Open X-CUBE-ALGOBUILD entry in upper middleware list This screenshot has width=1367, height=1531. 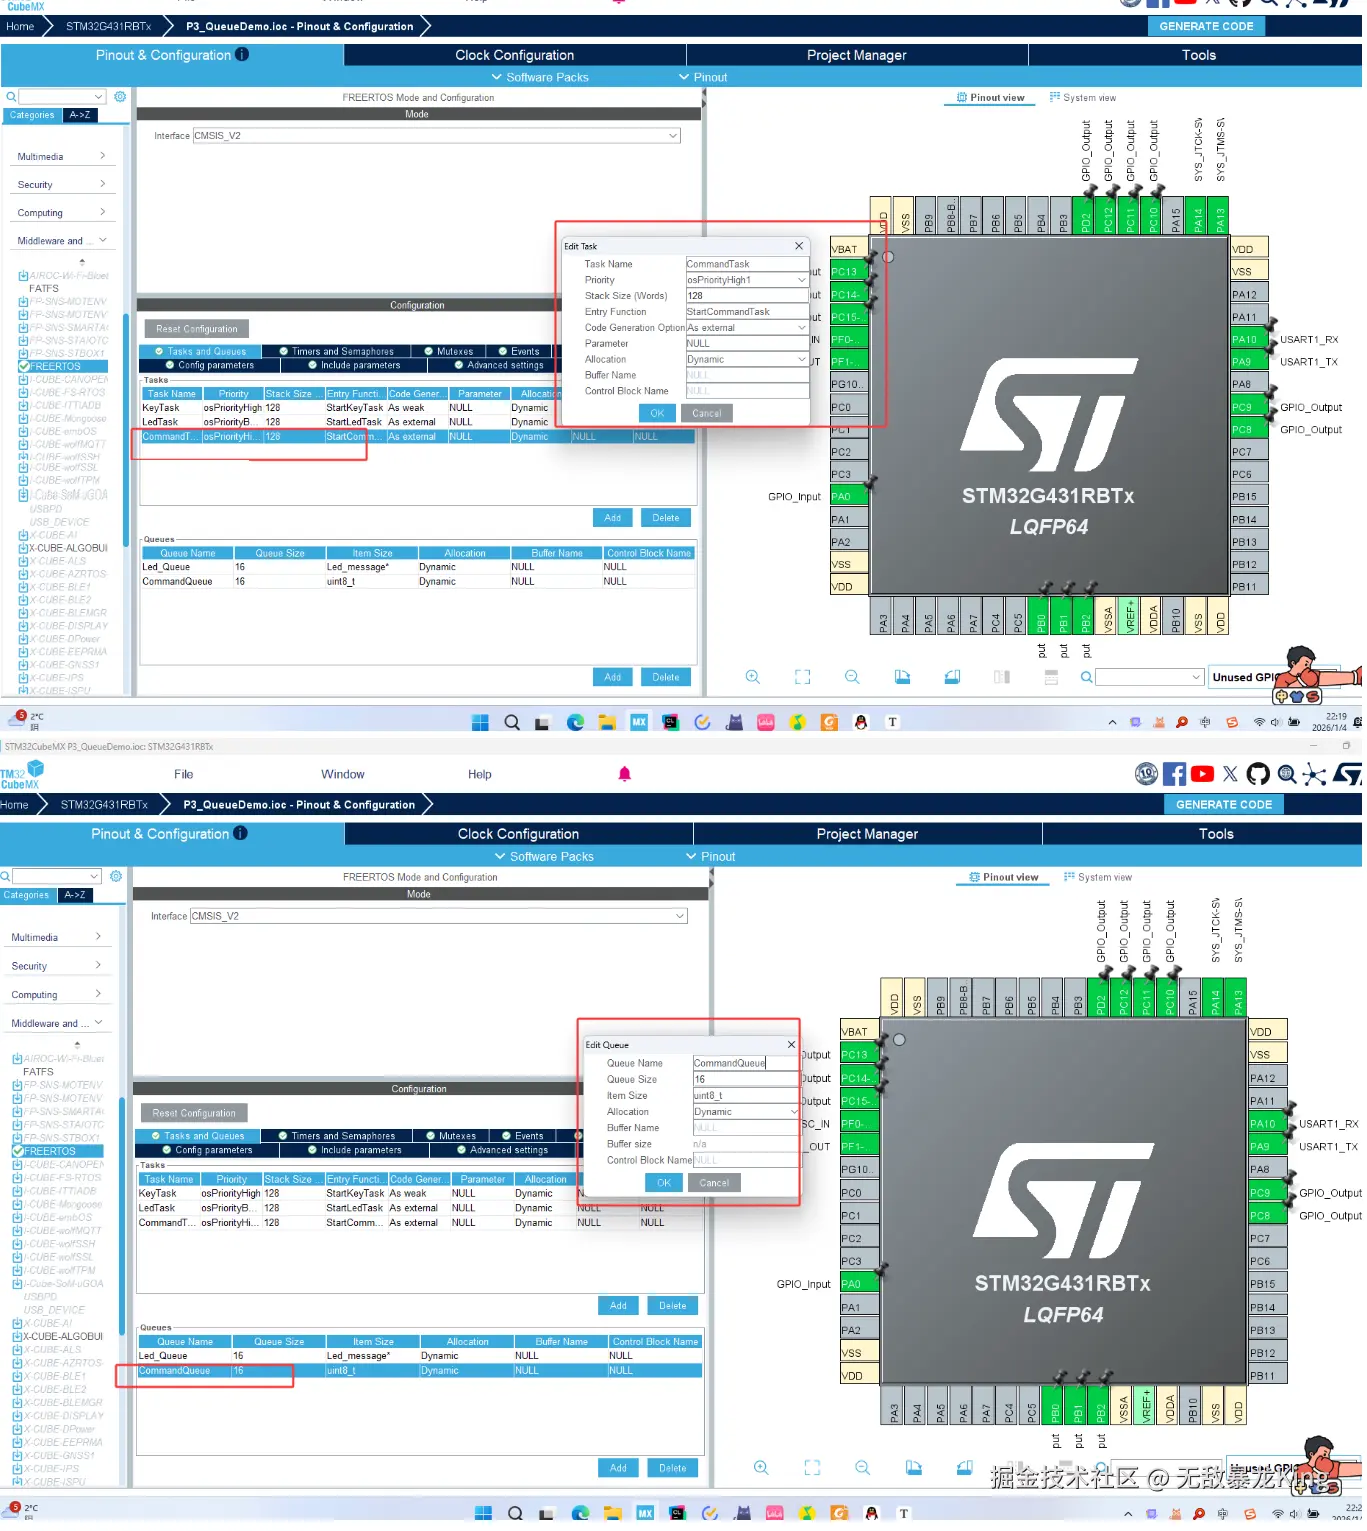(x=62, y=549)
